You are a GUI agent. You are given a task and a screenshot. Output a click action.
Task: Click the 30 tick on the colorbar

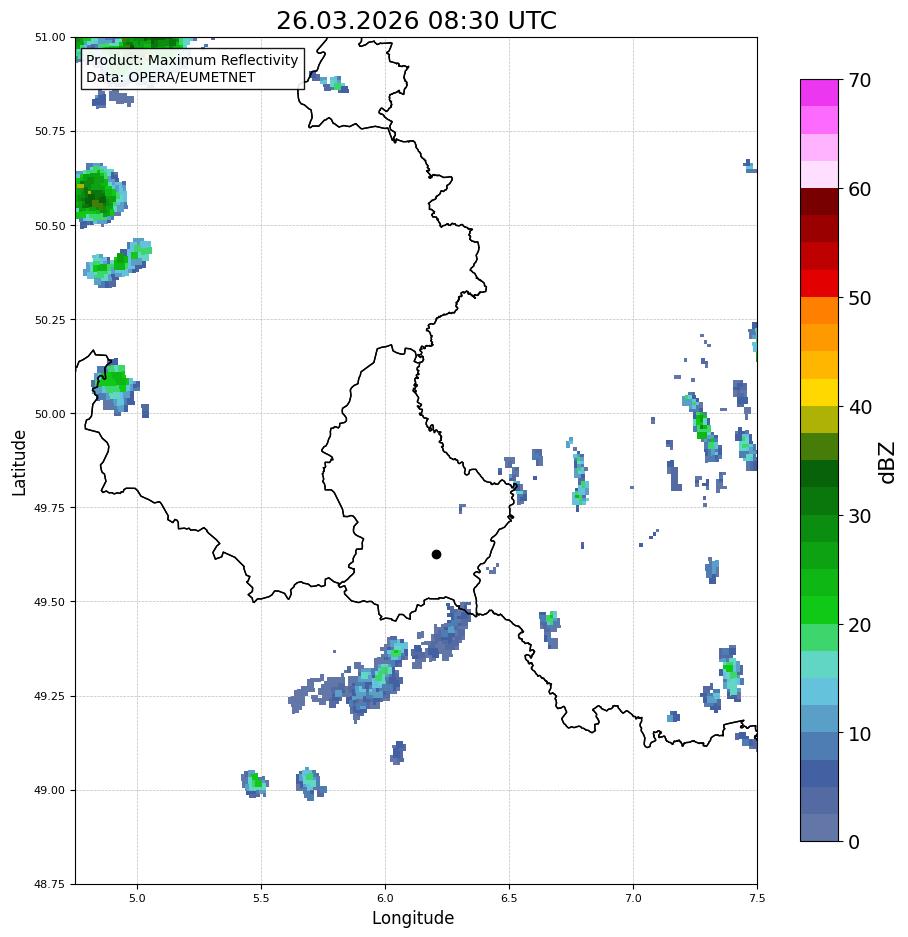pos(860,516)
